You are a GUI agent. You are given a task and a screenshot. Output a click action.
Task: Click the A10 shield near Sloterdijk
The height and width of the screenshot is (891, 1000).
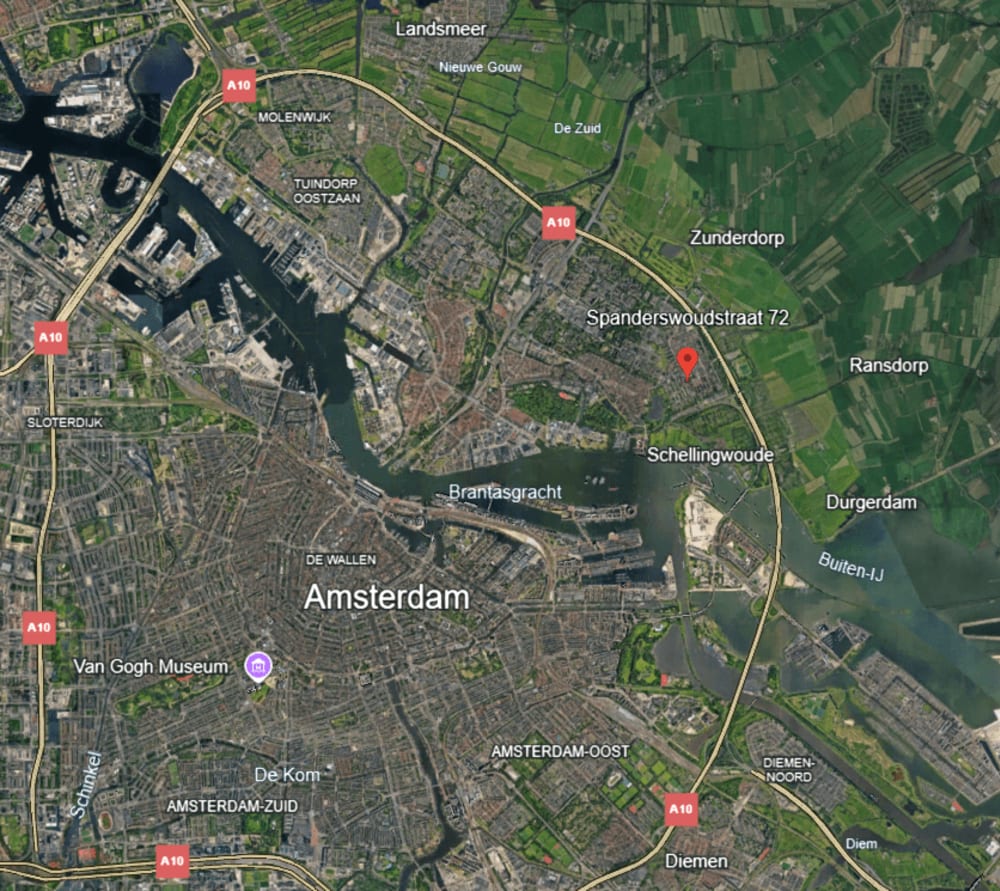(x=51, y=338)
